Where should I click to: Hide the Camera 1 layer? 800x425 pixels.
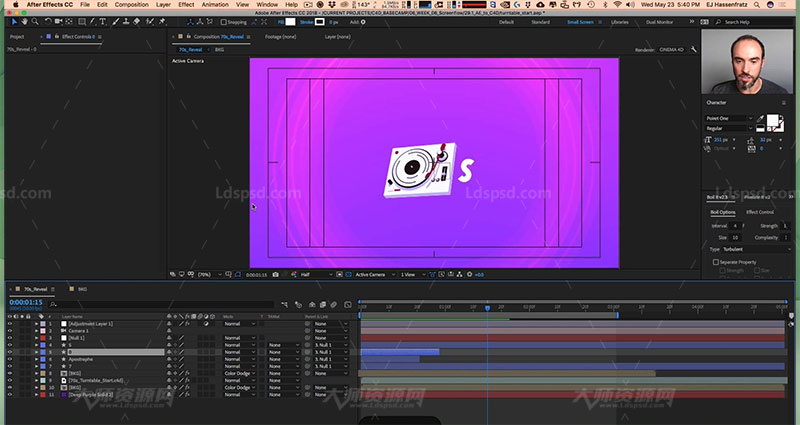point(10,331)
